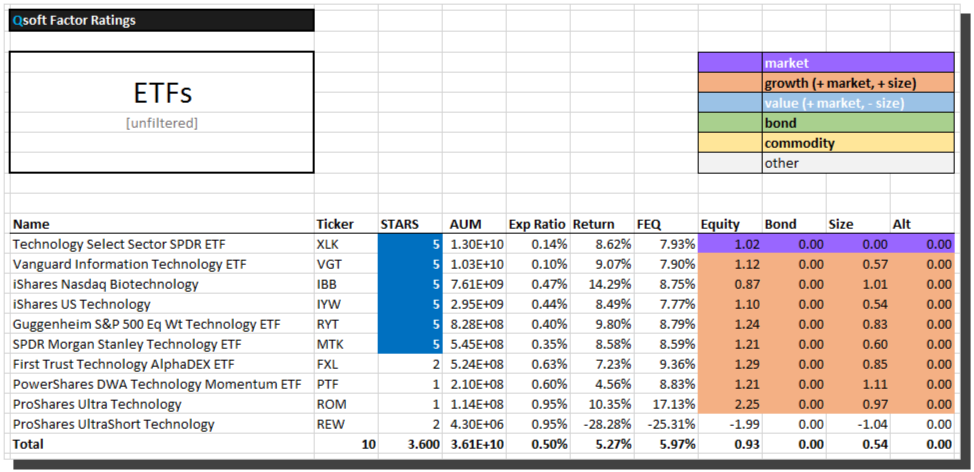Select PowerShares DWA Technology Momentum ETF cell
This screenshot has height=472, width=974.
pos(162,384)
